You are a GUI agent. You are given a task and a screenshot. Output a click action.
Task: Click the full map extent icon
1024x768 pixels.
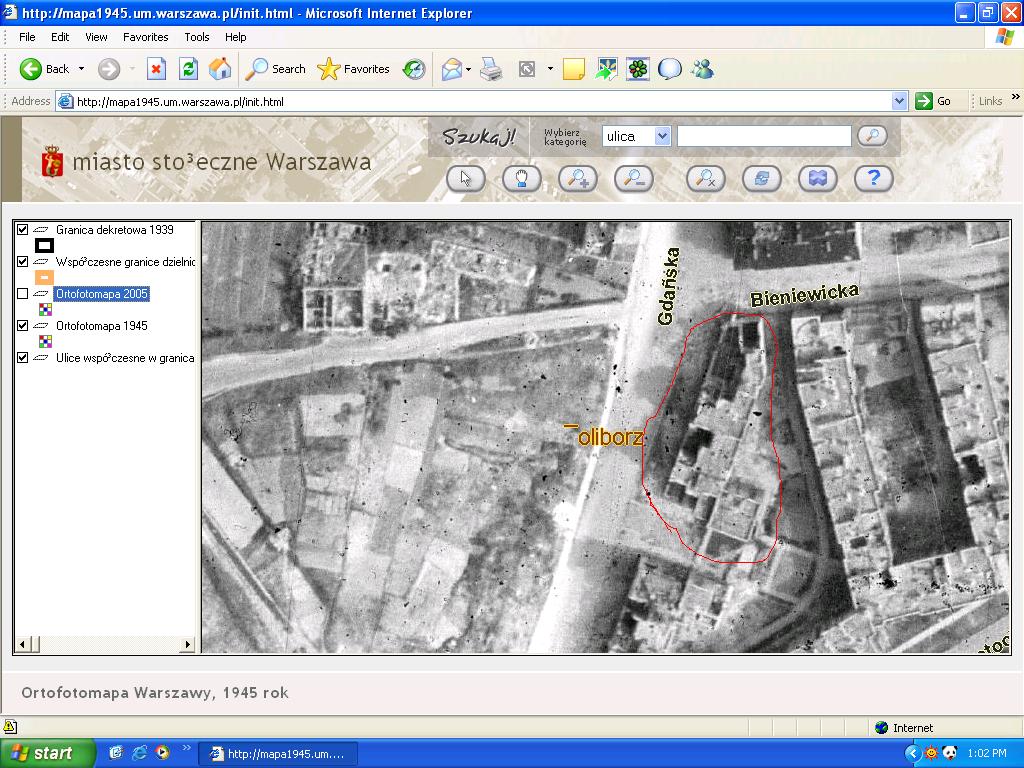tap(817, 178)
